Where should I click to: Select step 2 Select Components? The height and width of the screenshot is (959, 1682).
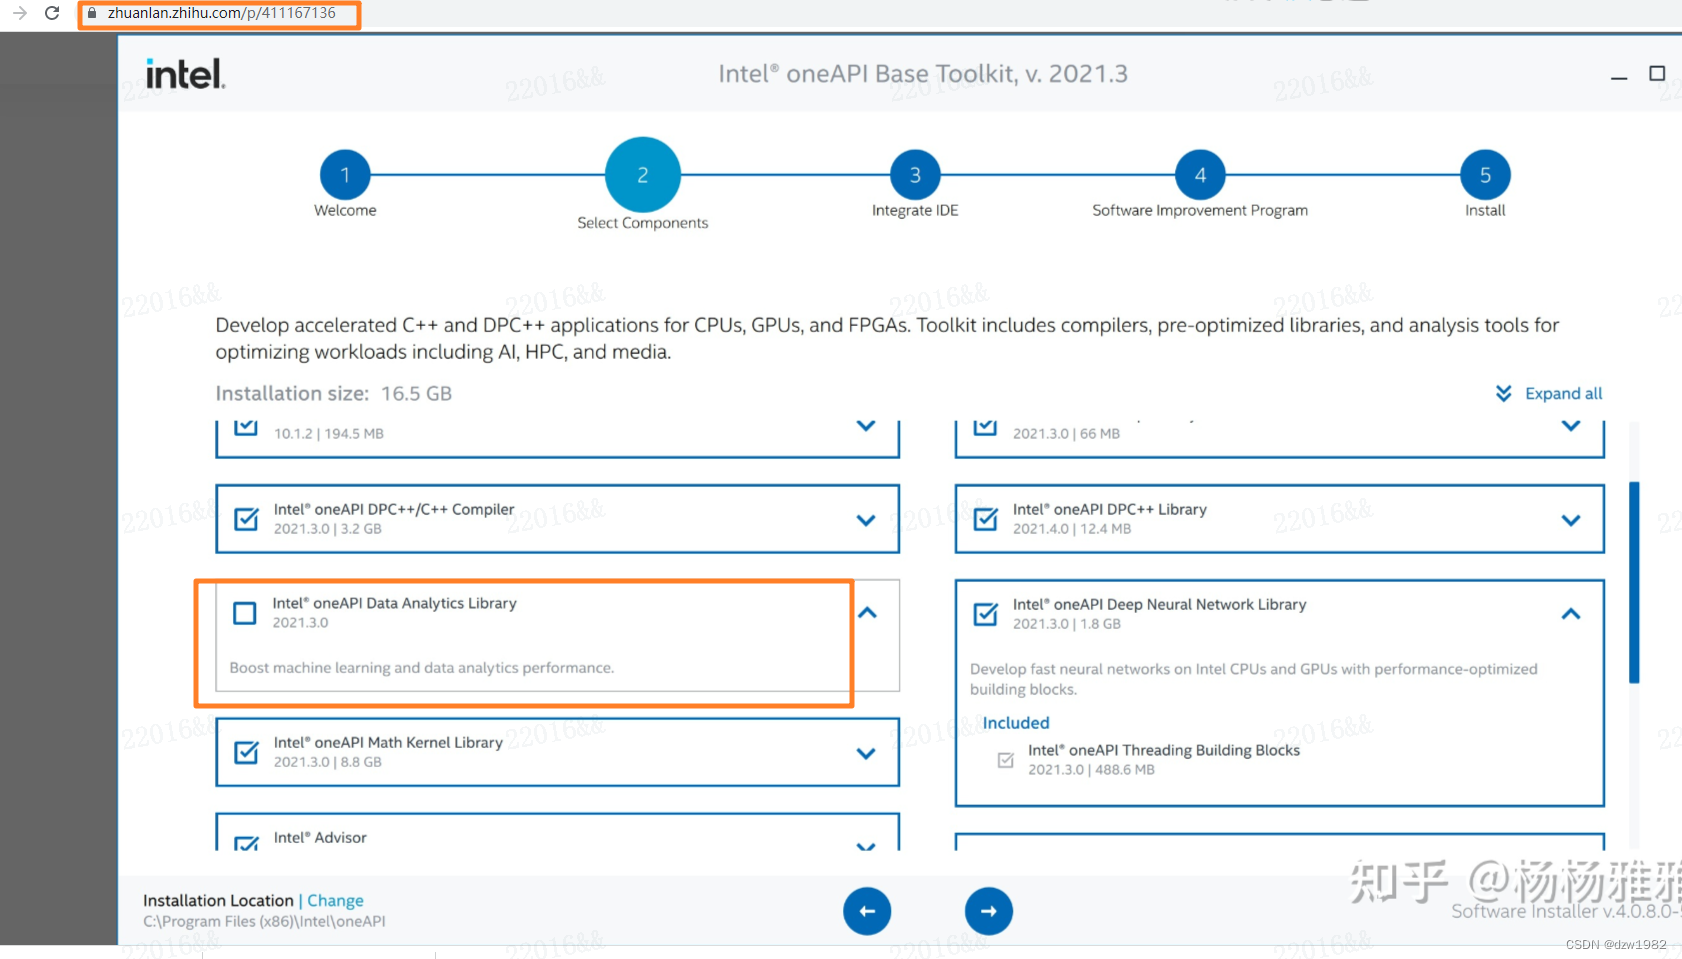click(x=643, y=175)
